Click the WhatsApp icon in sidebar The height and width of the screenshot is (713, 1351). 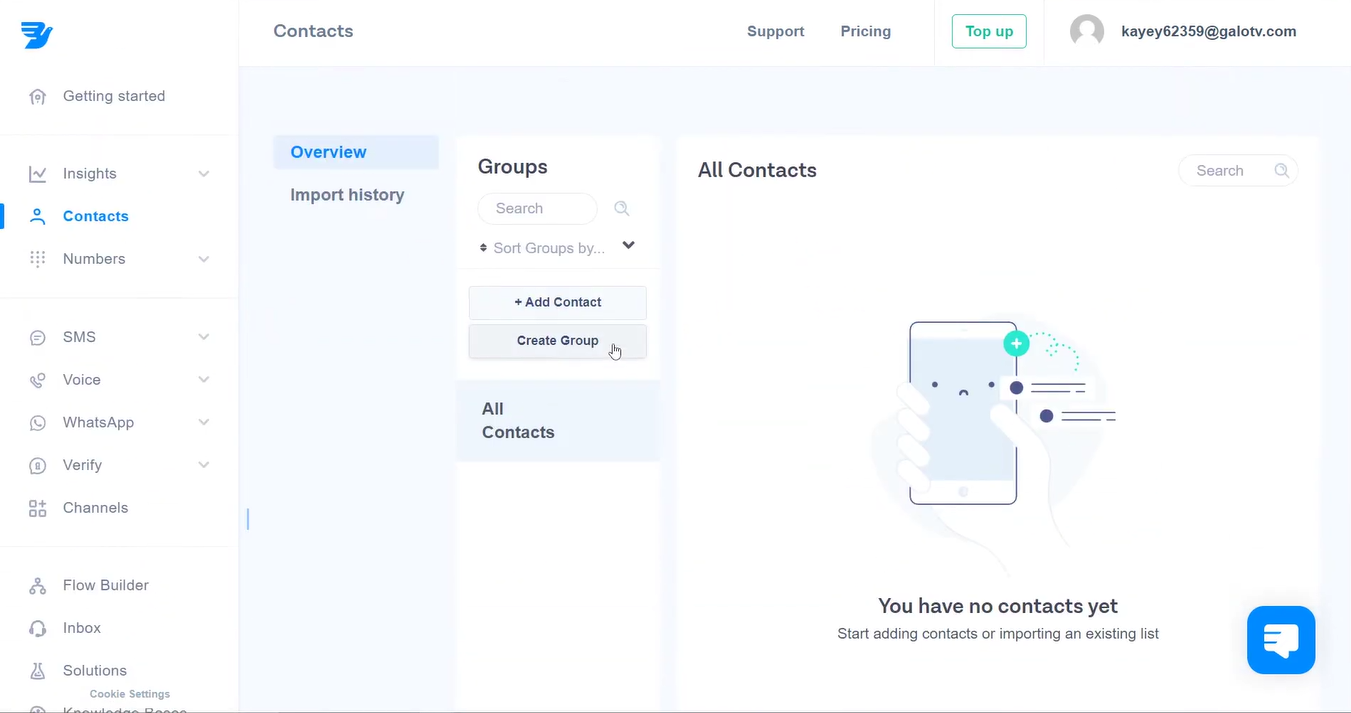pyautogui.click(x=38, y=423)
